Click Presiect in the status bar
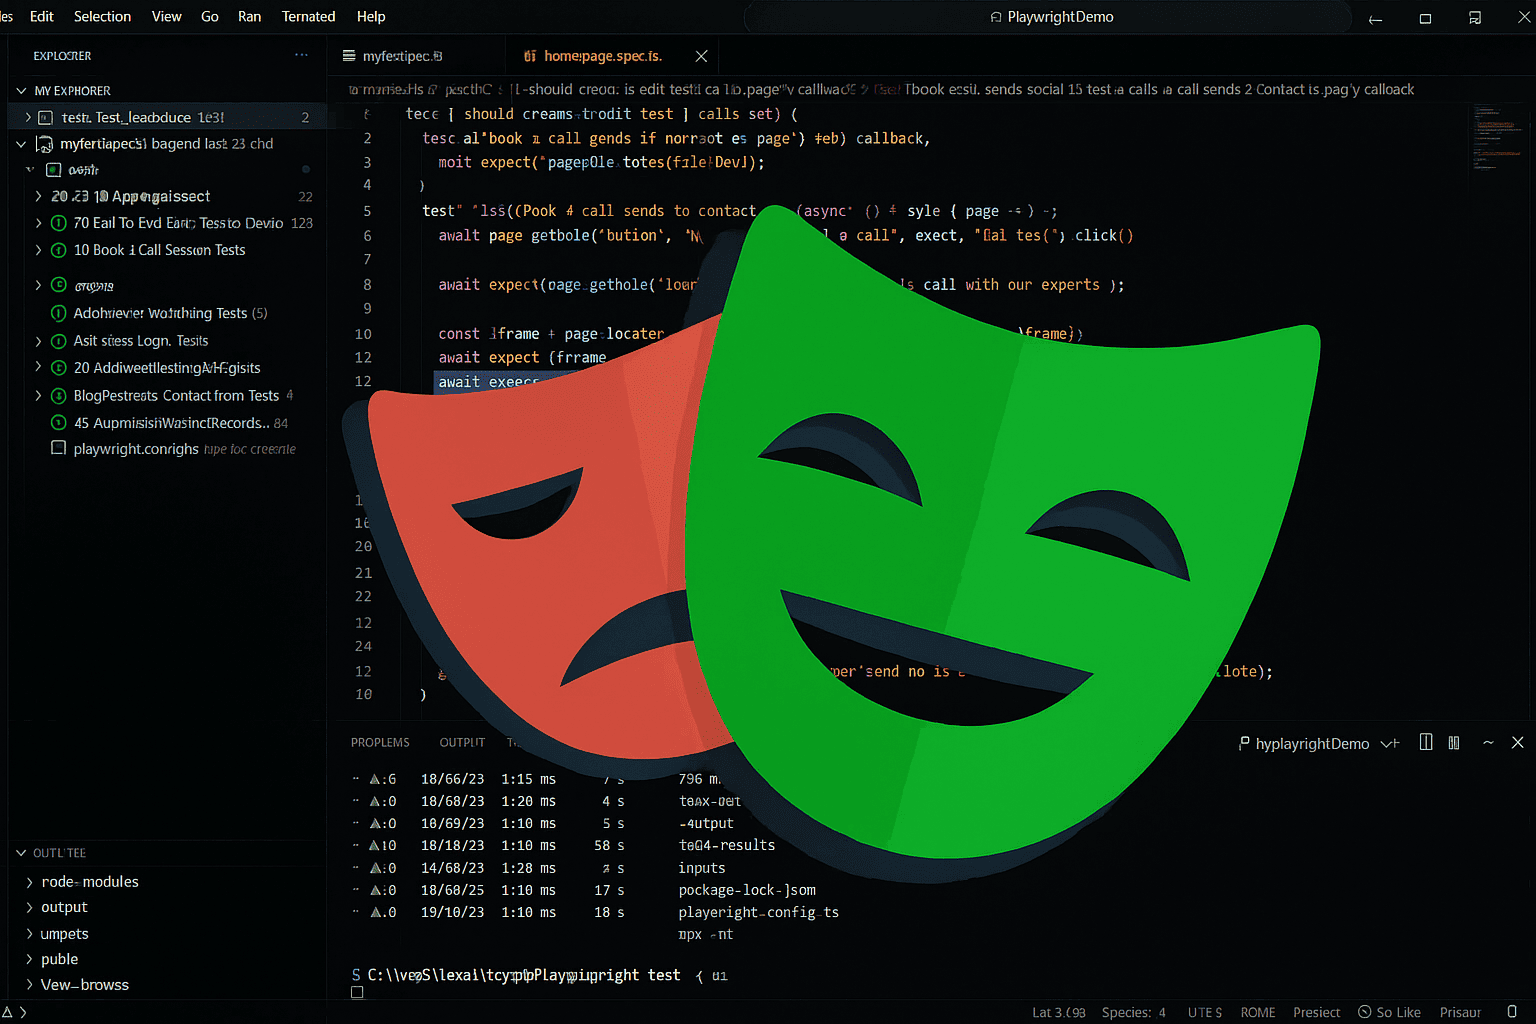 (1316, 1012)
